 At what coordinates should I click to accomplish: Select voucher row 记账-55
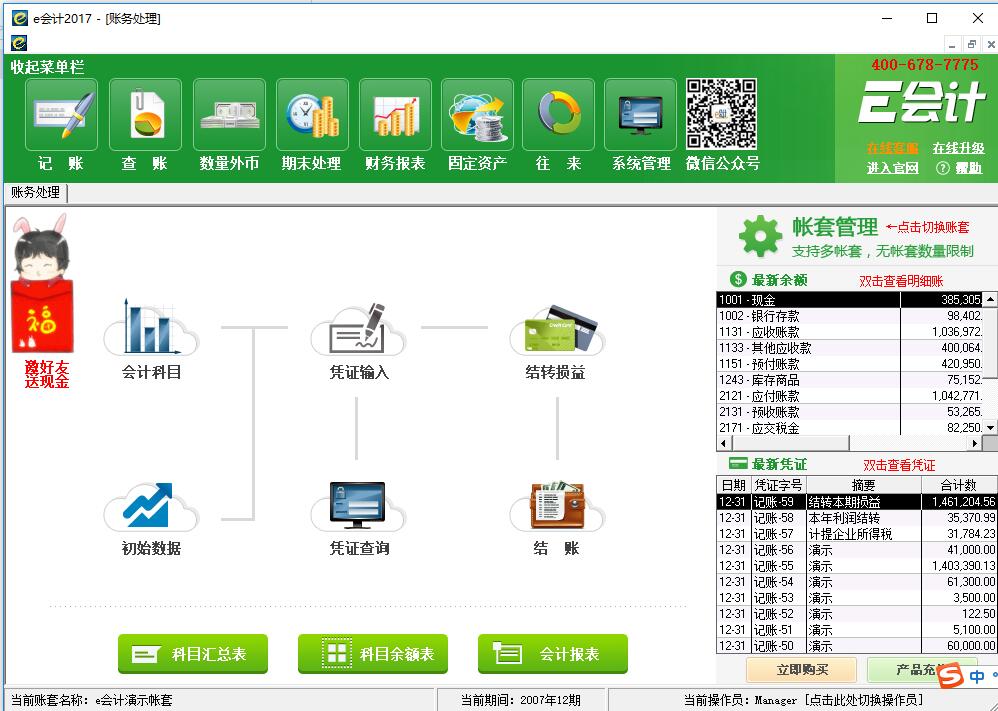(x=857, y=566)
